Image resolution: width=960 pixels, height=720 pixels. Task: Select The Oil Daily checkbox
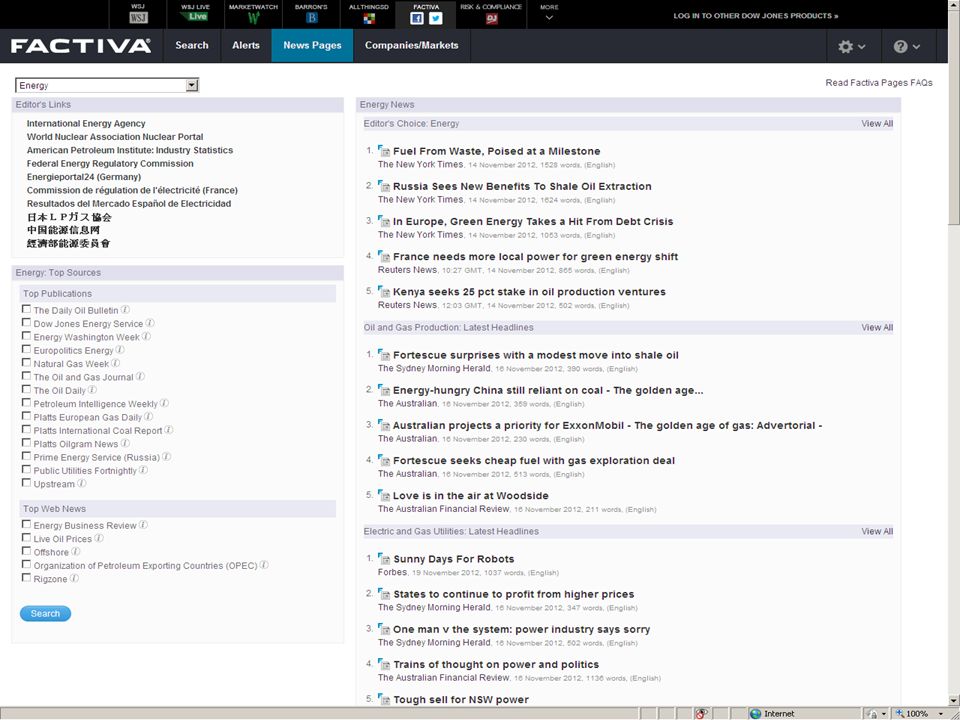pyautogui.click(x=26, y=389)
